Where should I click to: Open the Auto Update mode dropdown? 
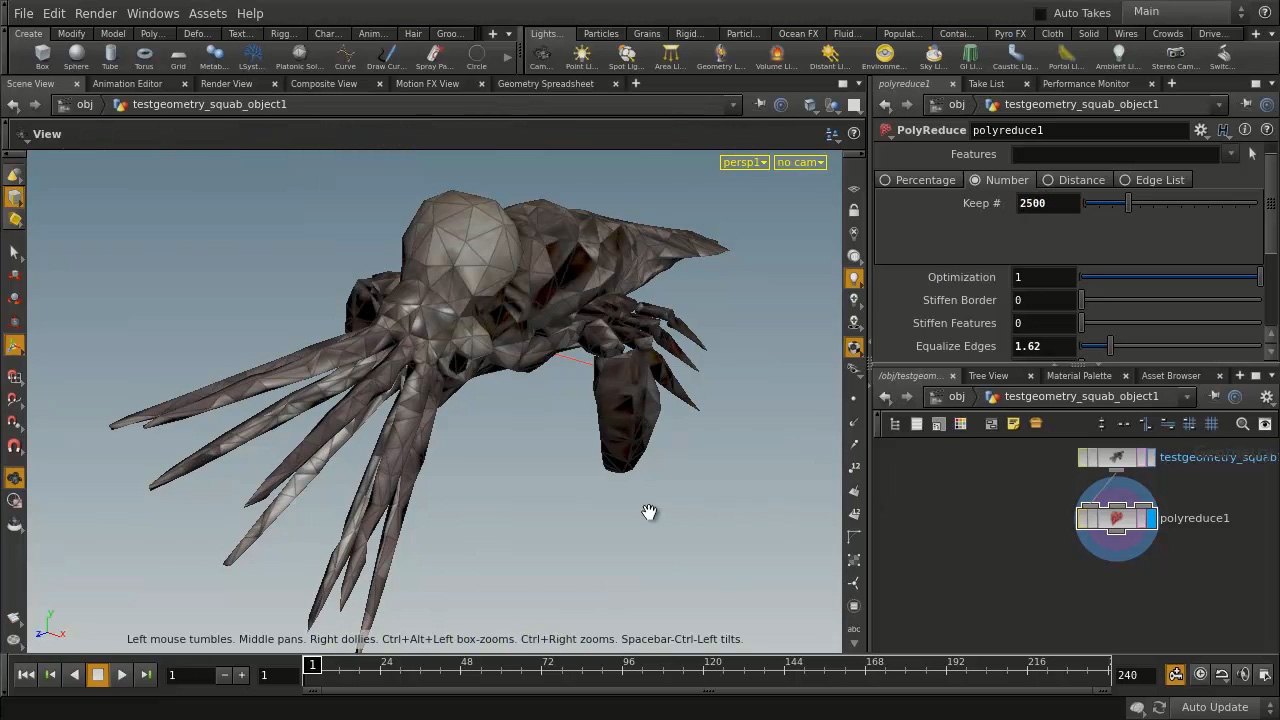1222,707
